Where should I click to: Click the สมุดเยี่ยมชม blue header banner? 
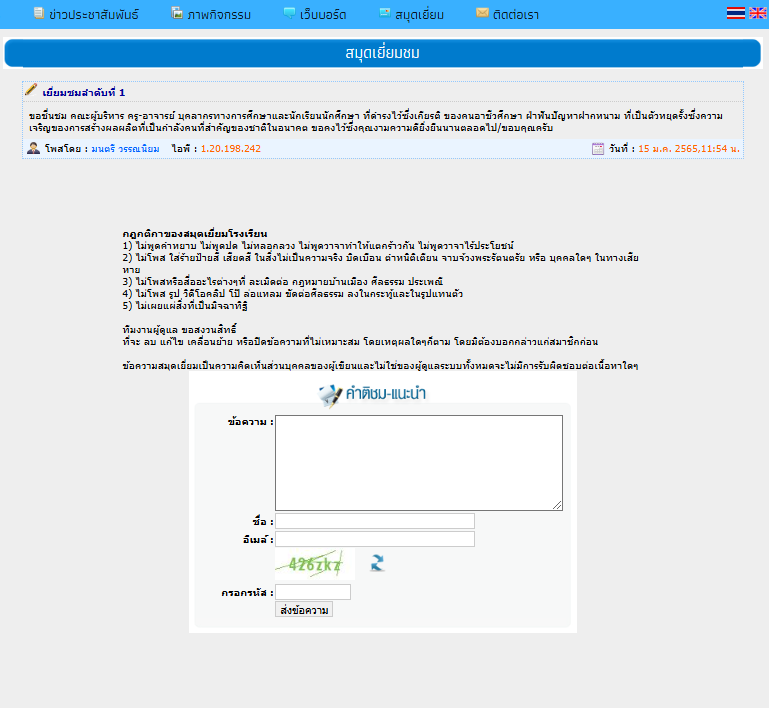(383, 53)
